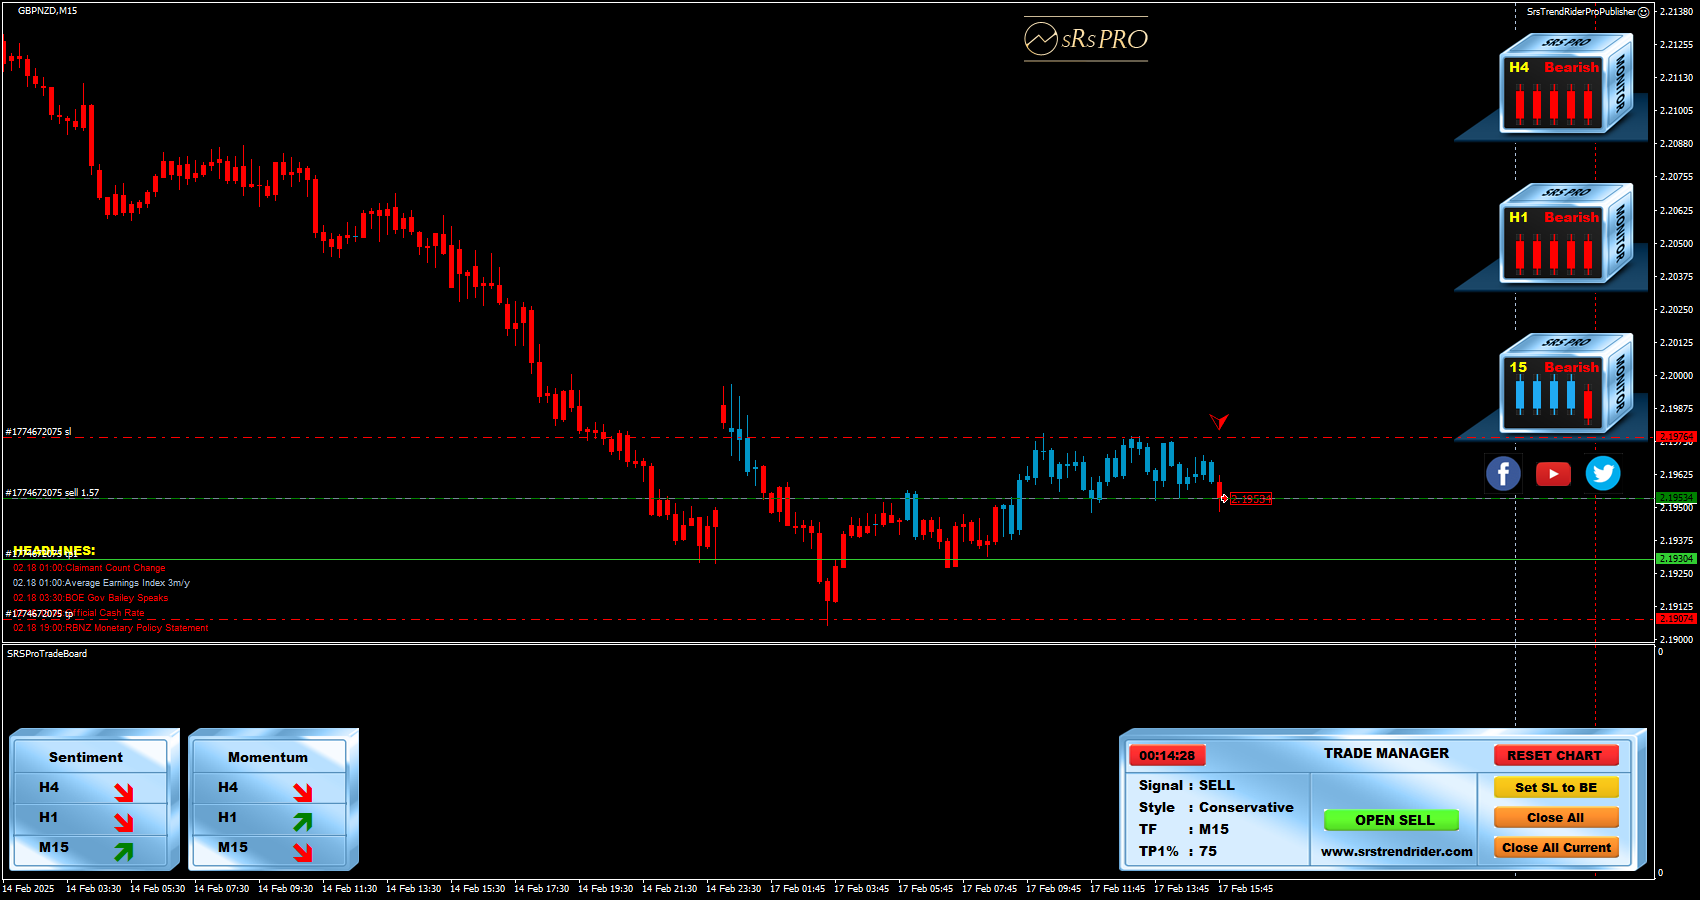Image resolution: width=1700 pixels, height=900 pixels.
Task: Select the stop loss line label
Action: point(39,432)
